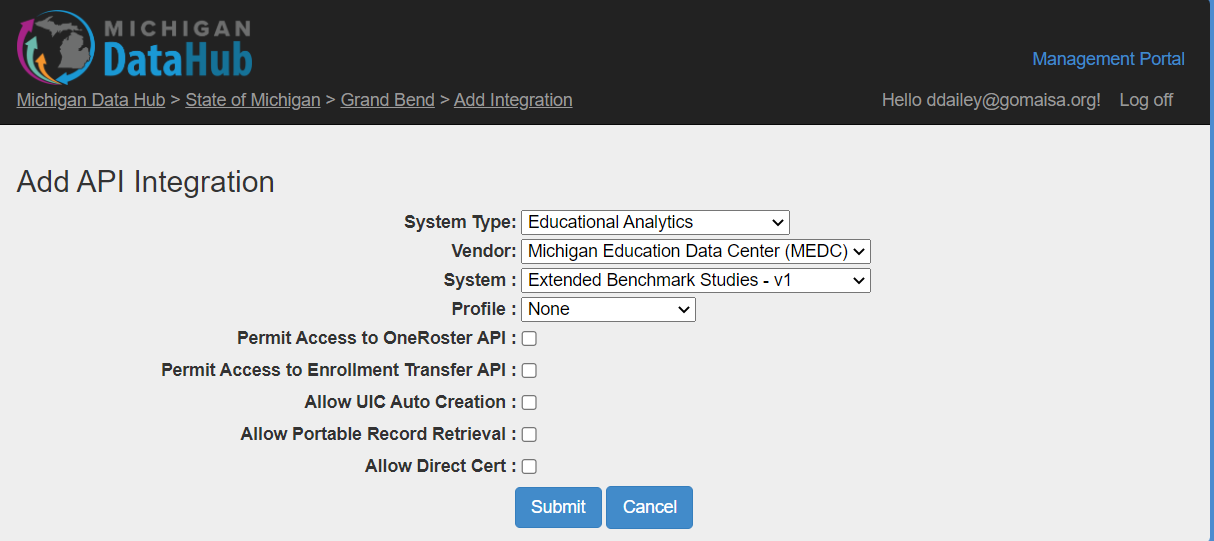Click the Permit Access to Enrollment Transfer API label
Viewport: 1214px width, 541px height.
(x=339, y=370)
